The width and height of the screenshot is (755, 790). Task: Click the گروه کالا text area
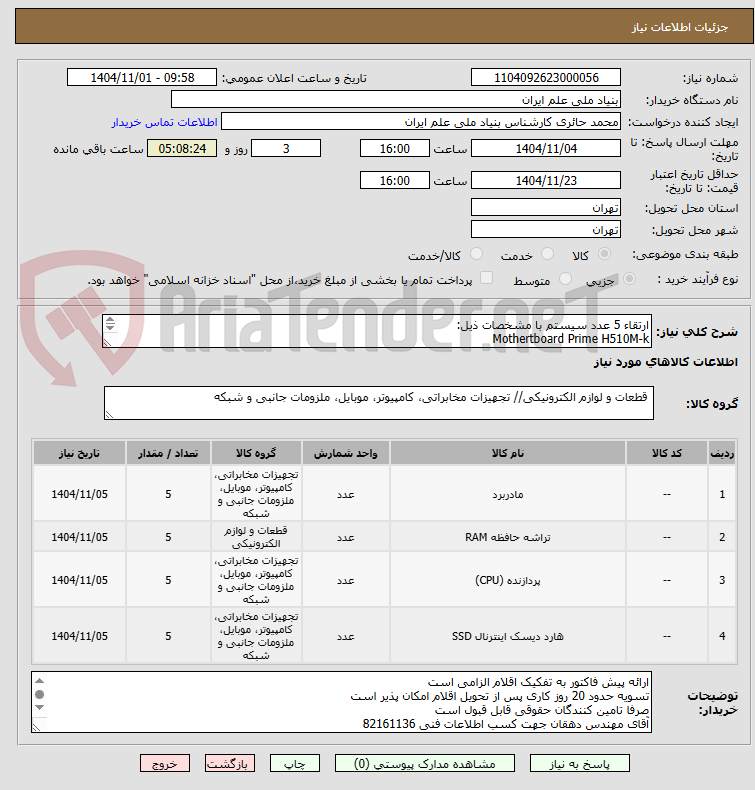point(379,403)
